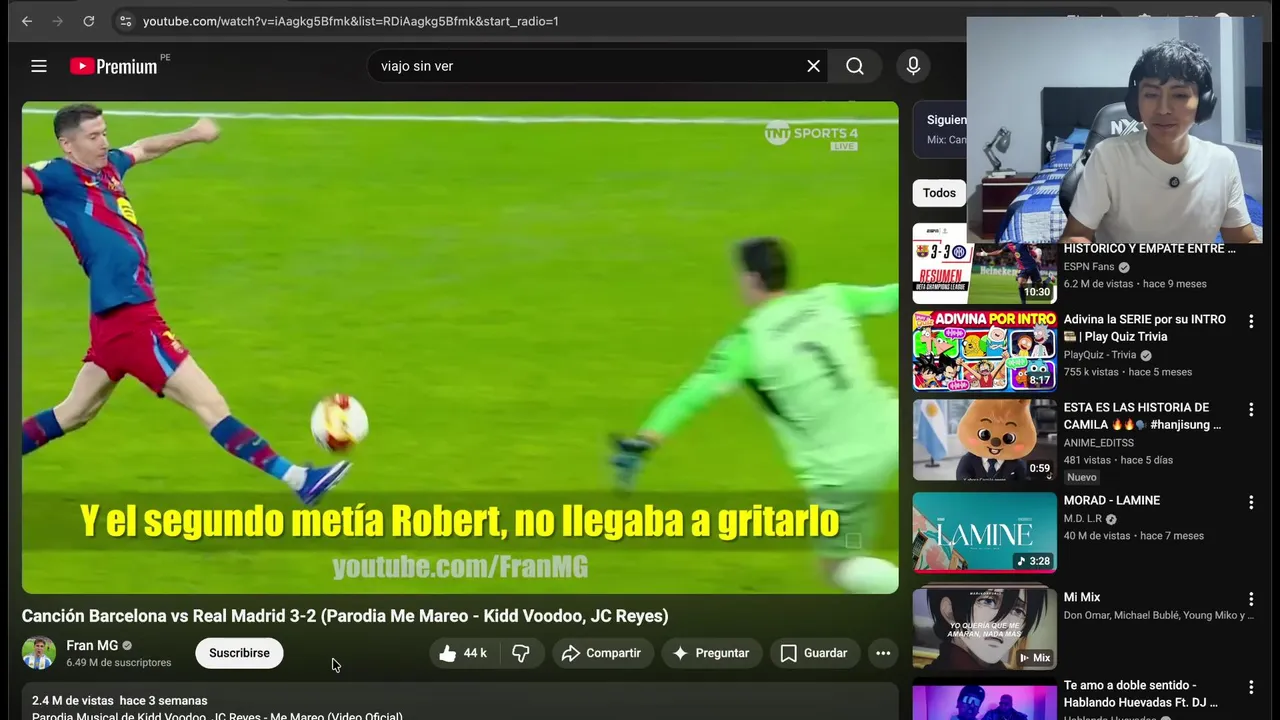
Task: Open Fran MG channel name link
Action: (x=92, y=645)
